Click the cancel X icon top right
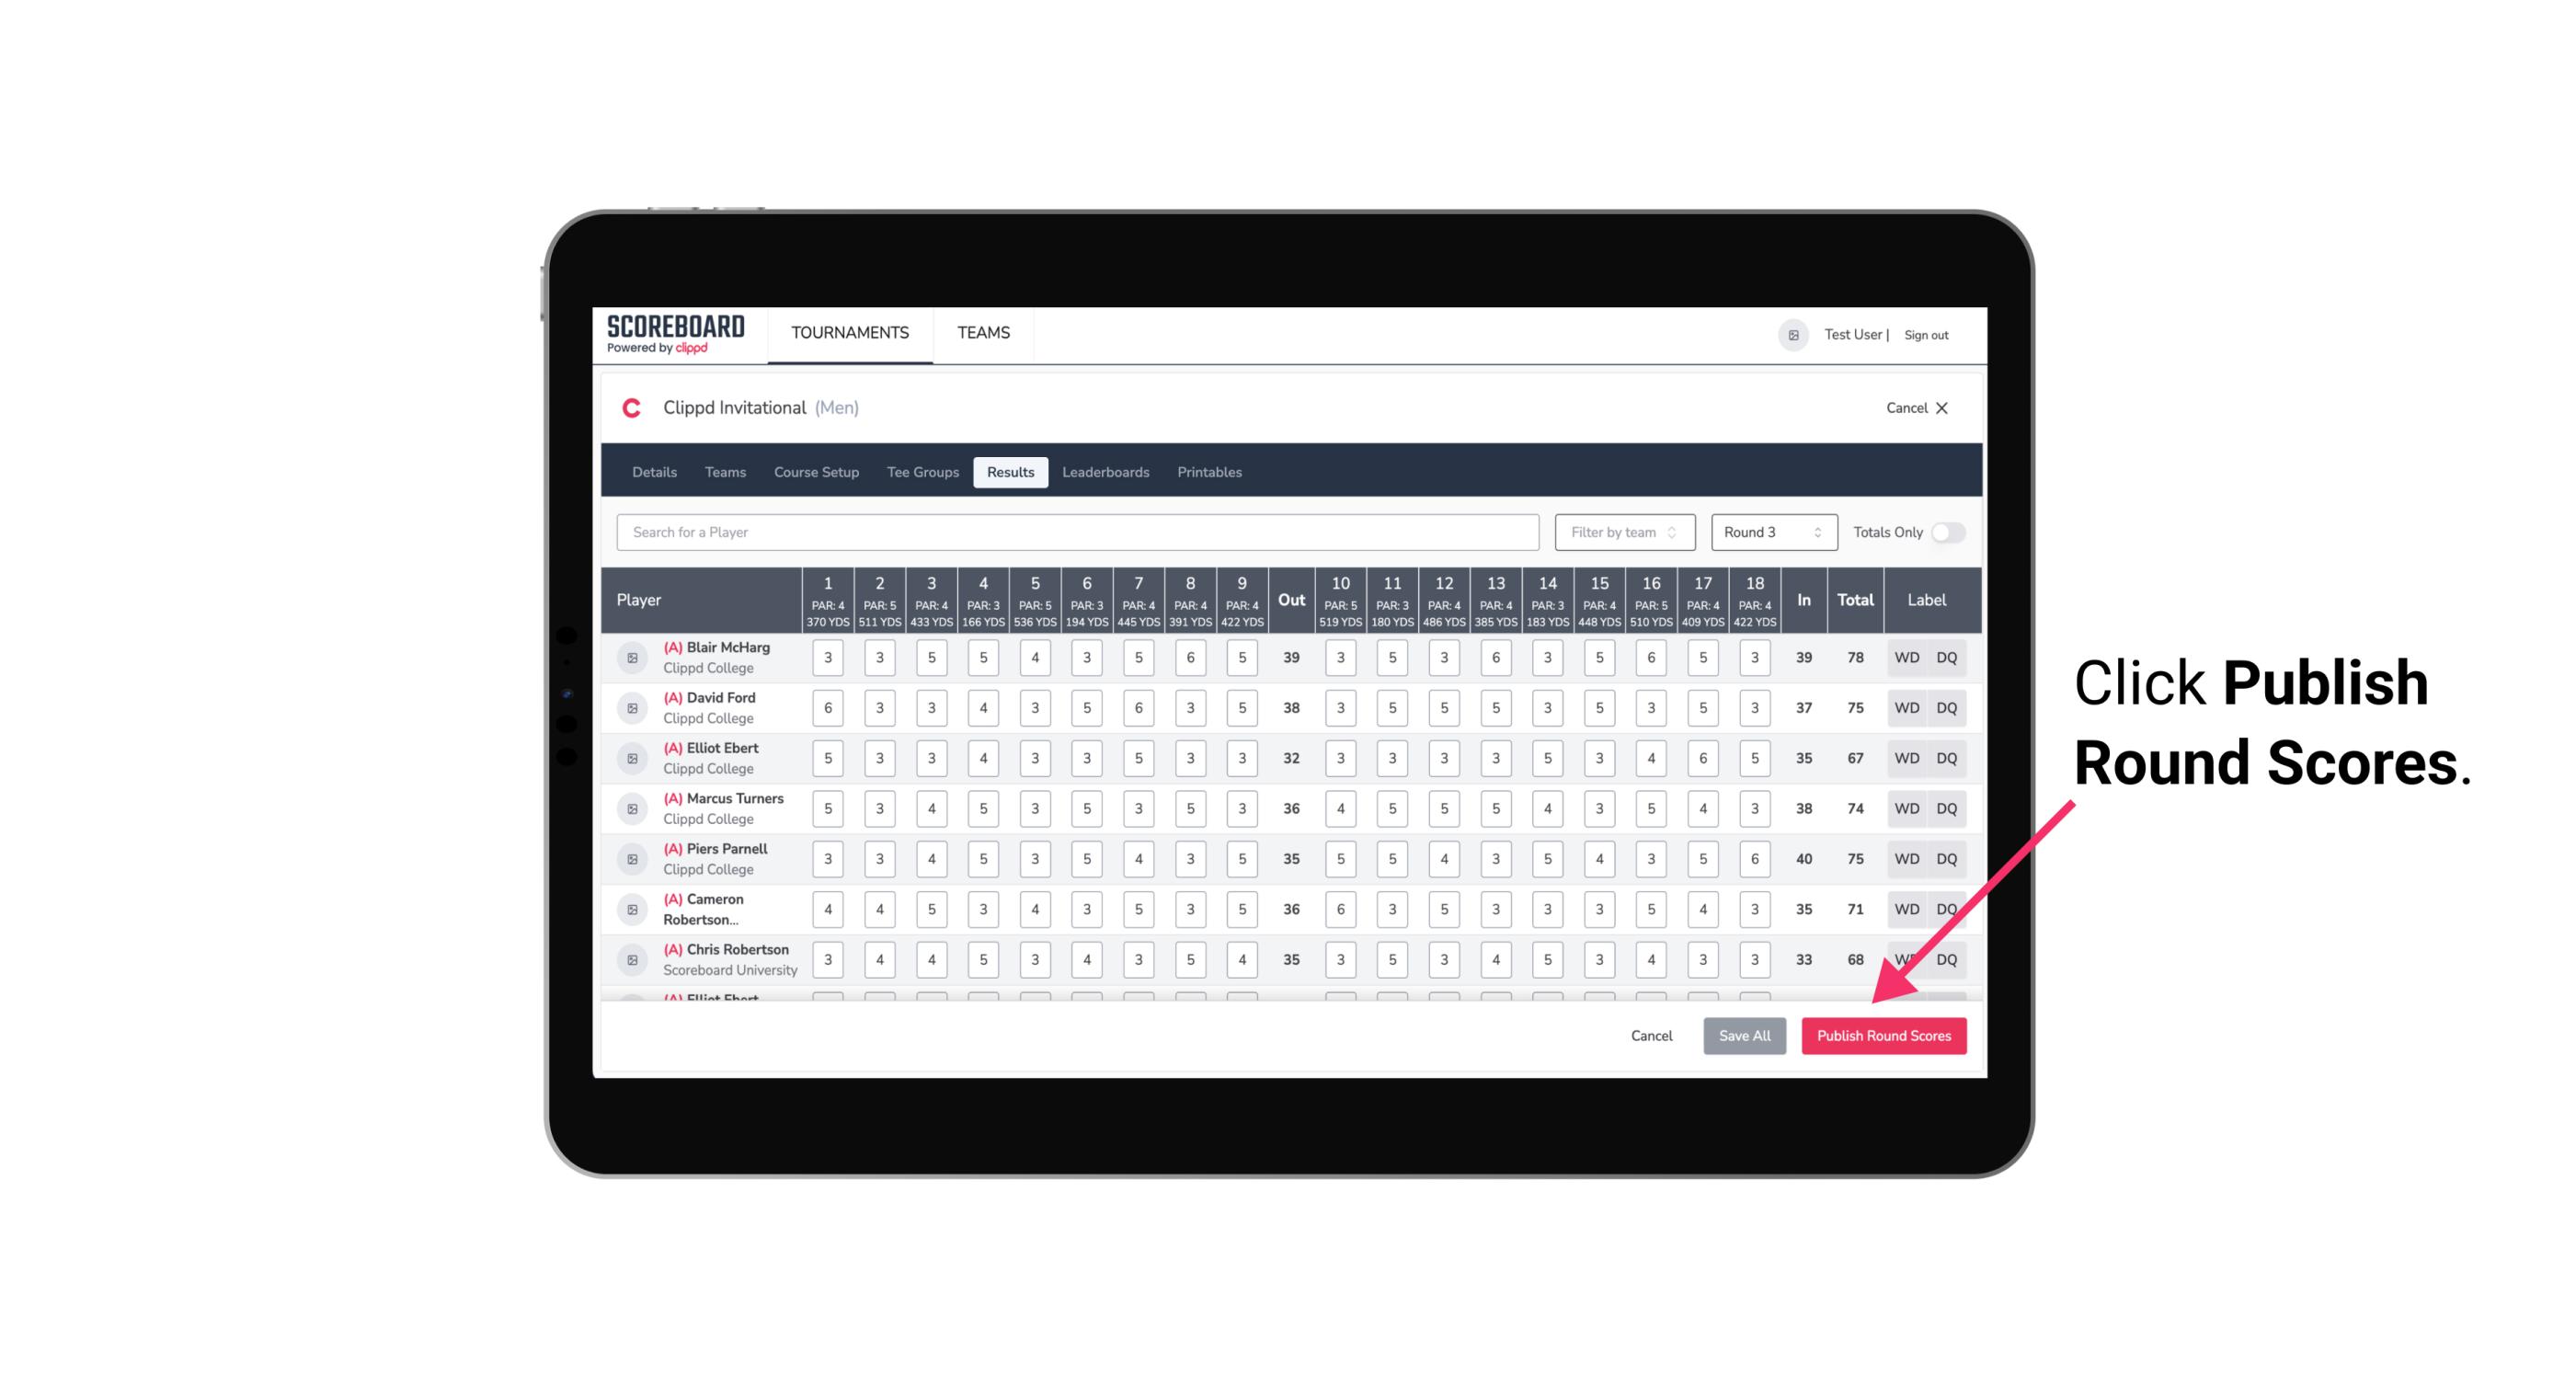 (1941, 408)
